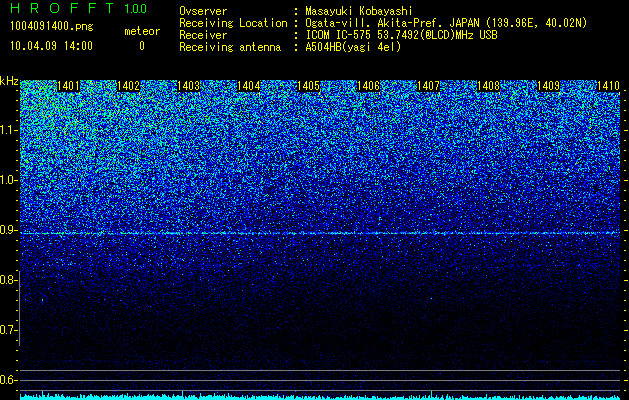Click the file name 1004091400.png

tap(52, 26)
